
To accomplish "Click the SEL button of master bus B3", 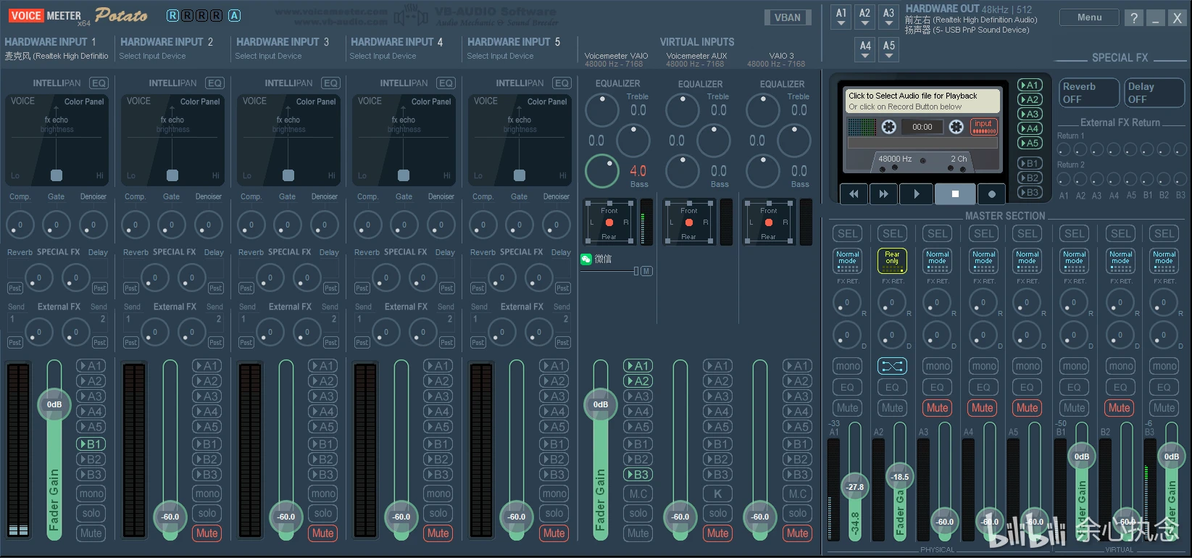I will click(1163, 233).
